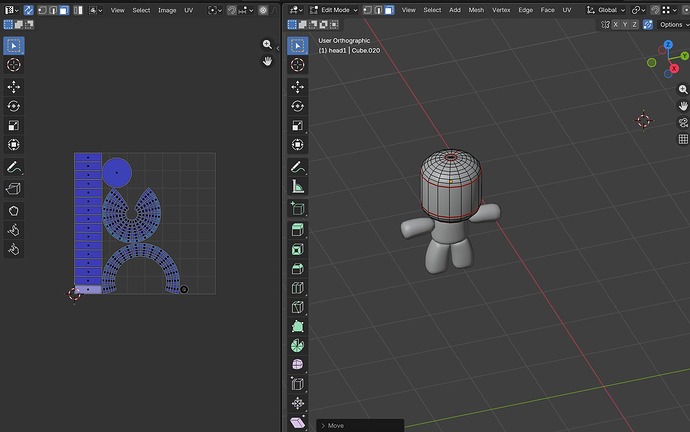Open the Global transform orientation dropdown
This screenshot has height=432, width=690.
pyautogui.click(x=606, y=10)
